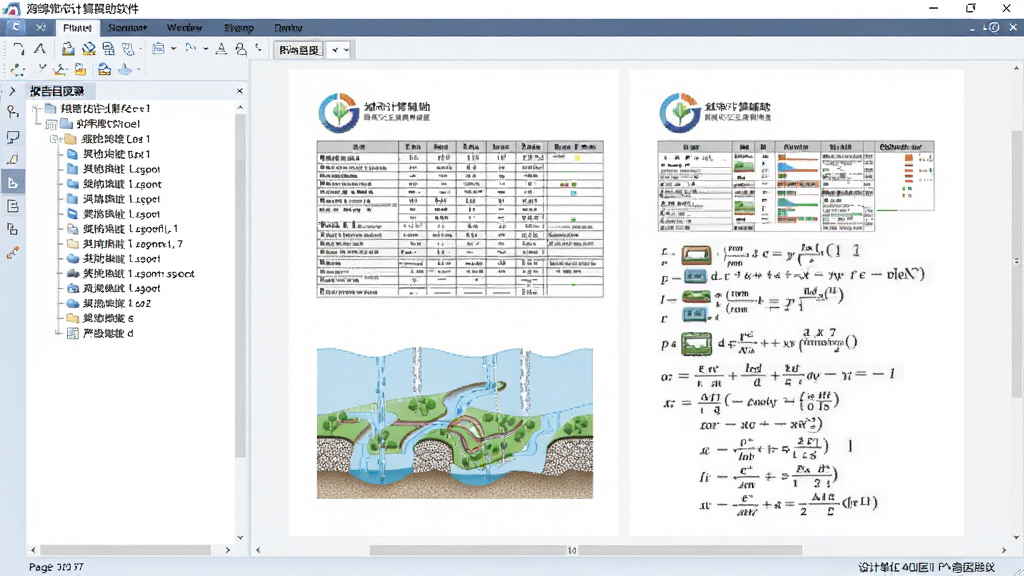Open the combo box right of the labeled toolbar button
Viewport: 1024px width, 576px height.
coord(340,50)
